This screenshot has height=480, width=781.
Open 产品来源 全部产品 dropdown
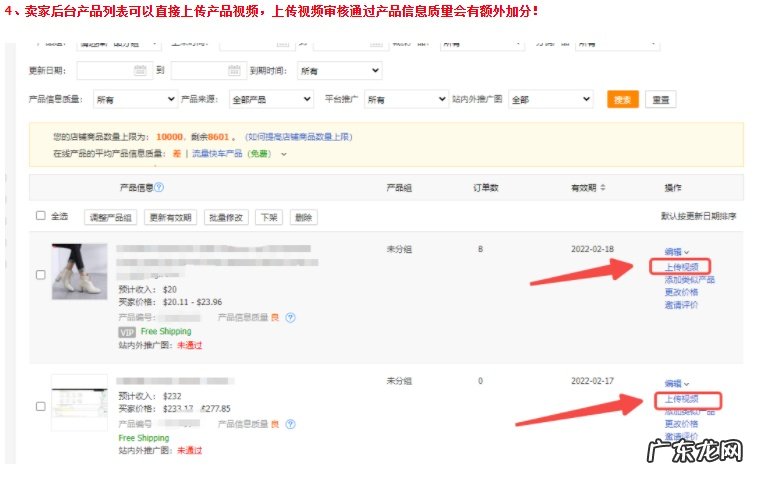pyautogui.click(x=271, y=99)
